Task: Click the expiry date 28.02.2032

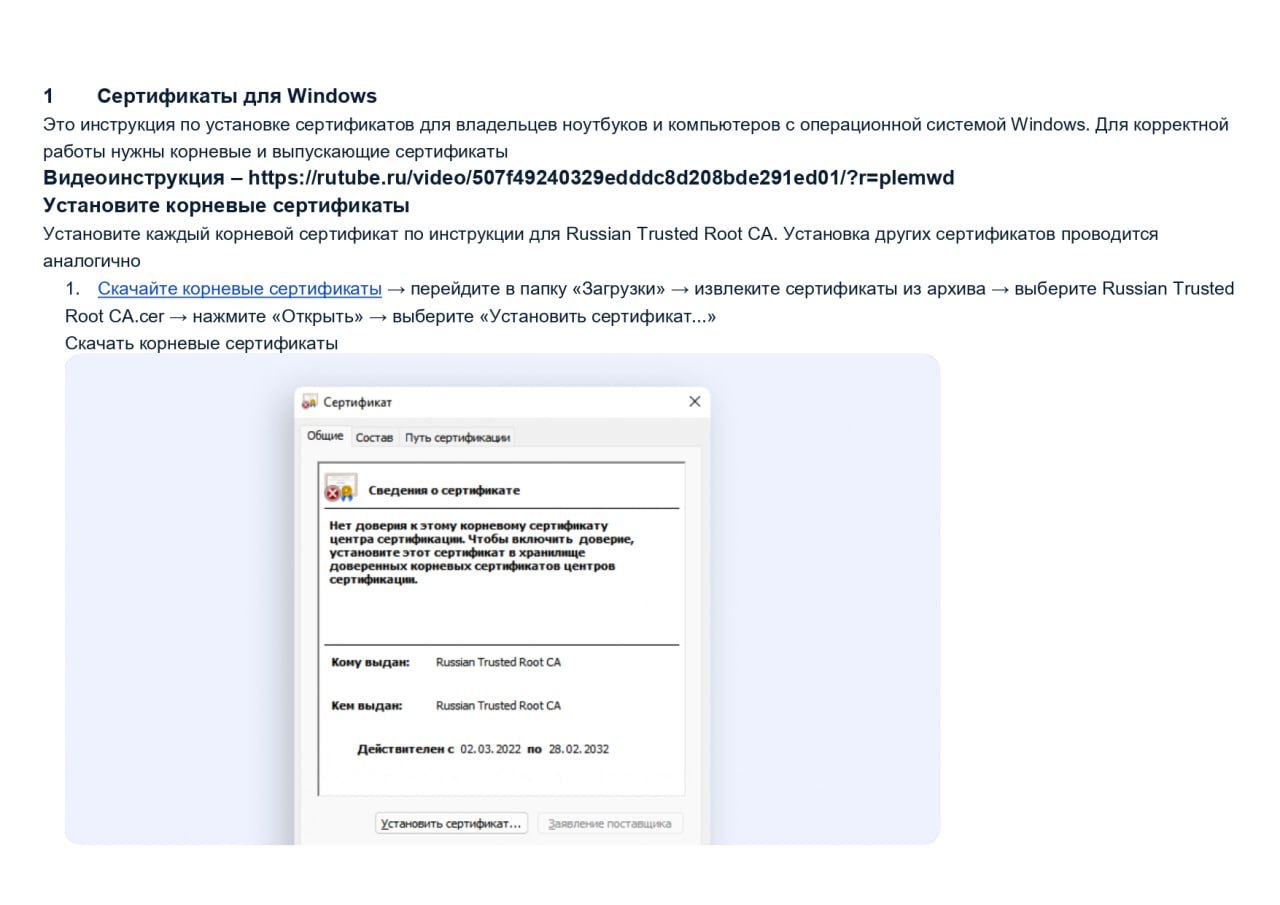Action: pos(578,749)
